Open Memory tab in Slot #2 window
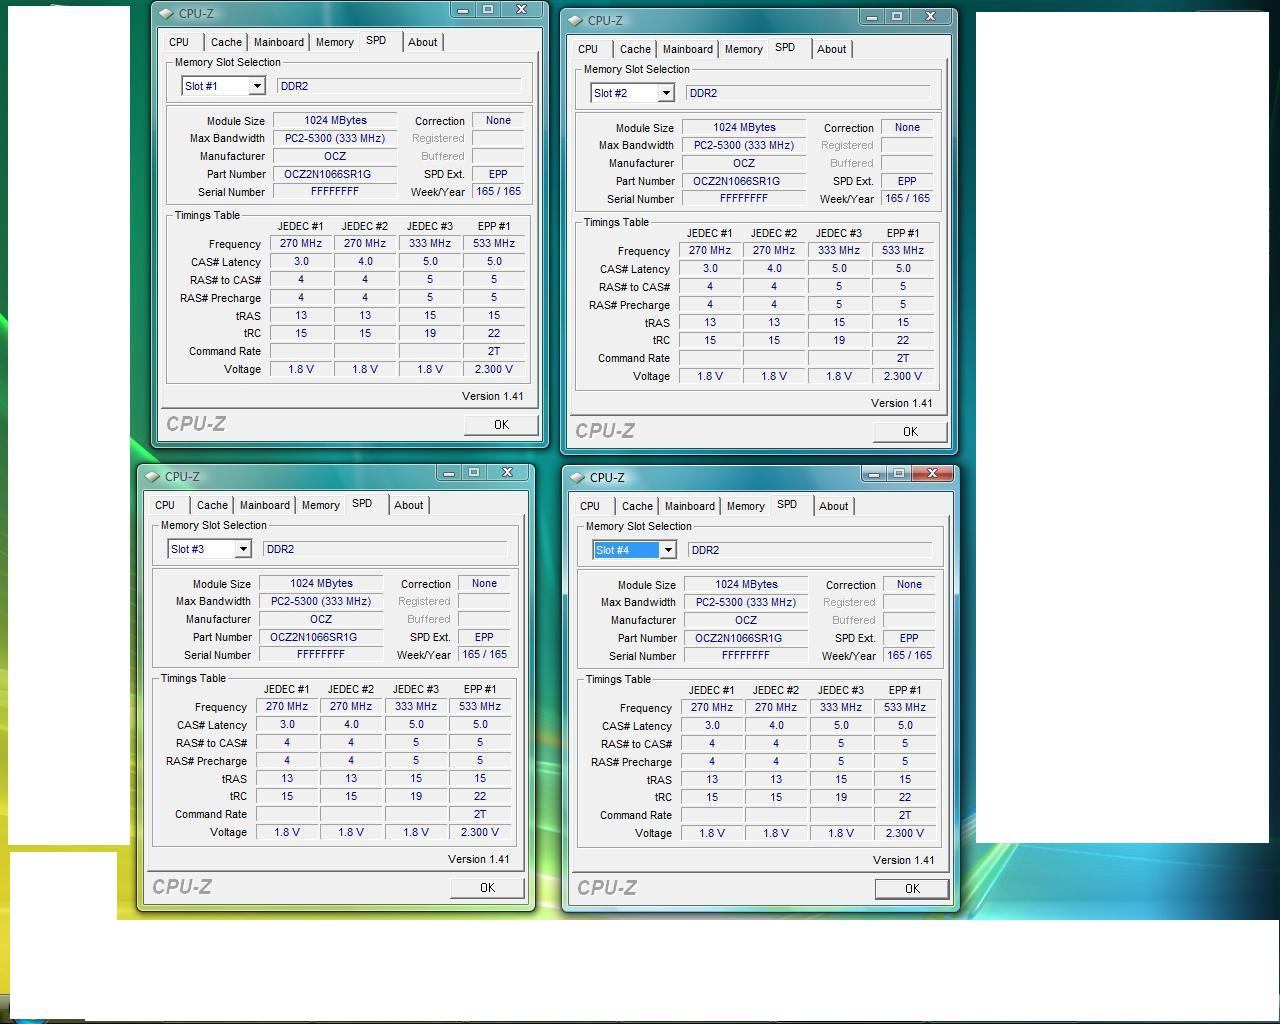This screenshot has width=1280, height=1024. pos(743,49)
